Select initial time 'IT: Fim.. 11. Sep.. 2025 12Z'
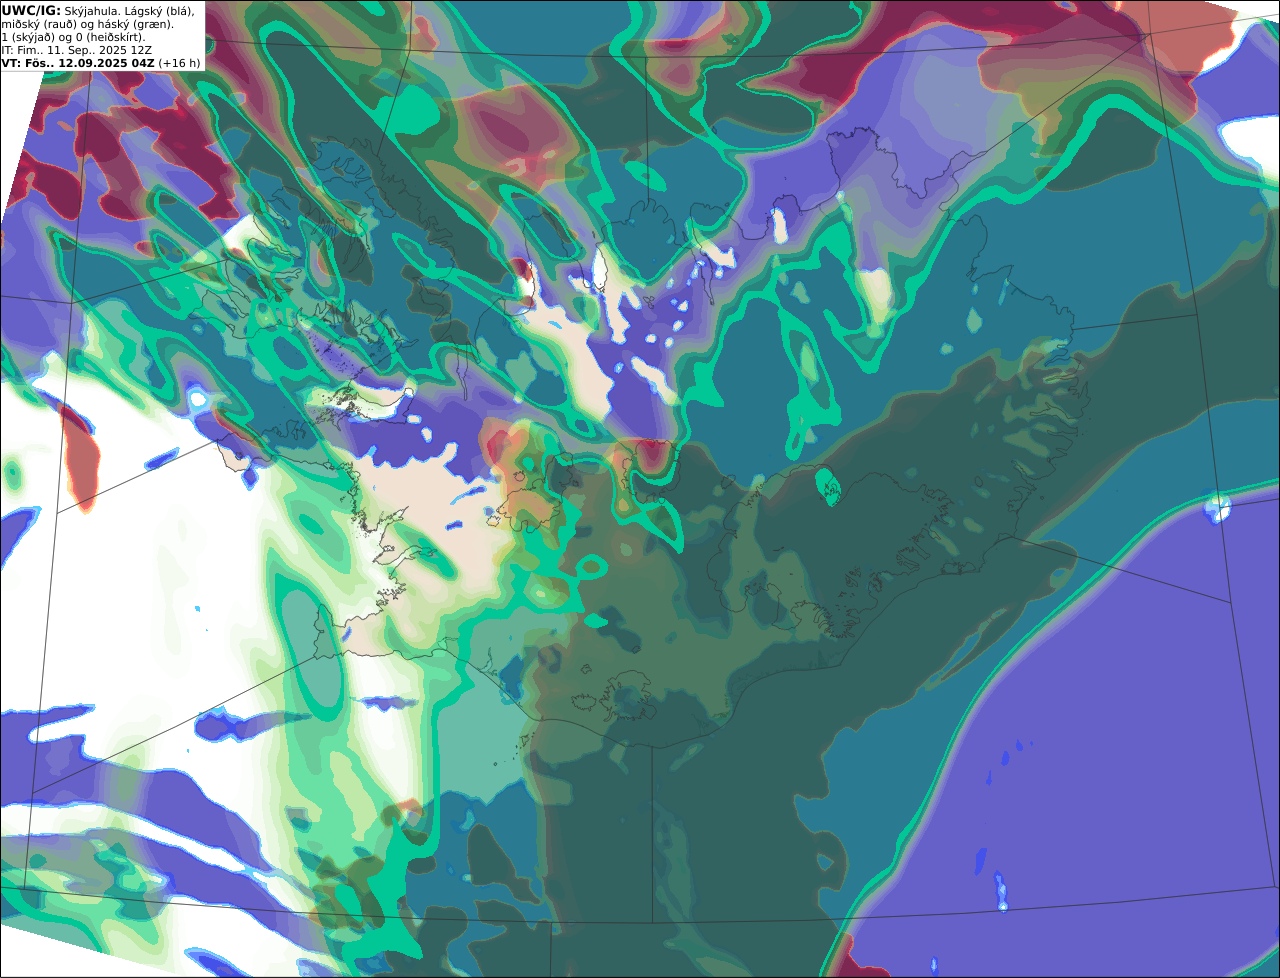Image resolution: width=1280 pixels, height=978 pixels. tap(77, 50)
